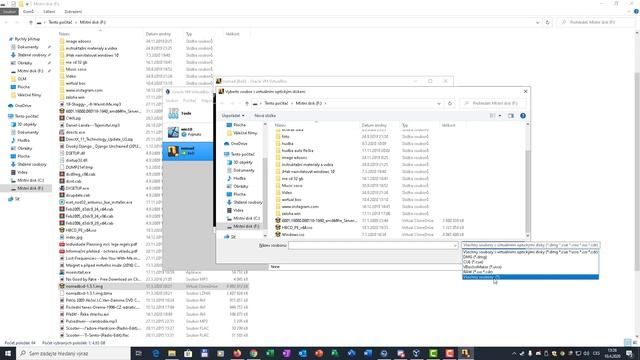Switch Explorer to large icons via status bar icon
The image size is (640, 360).
635,342
